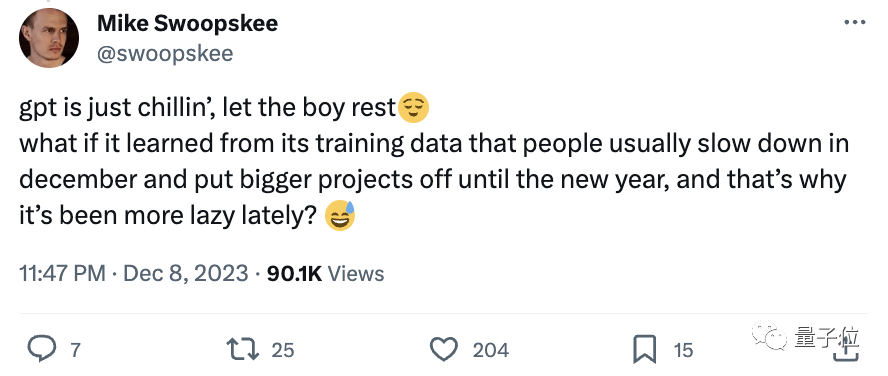
Task: Click the sweat-smile emoji after 'lately?'
Action: click(x=340, y=217)
